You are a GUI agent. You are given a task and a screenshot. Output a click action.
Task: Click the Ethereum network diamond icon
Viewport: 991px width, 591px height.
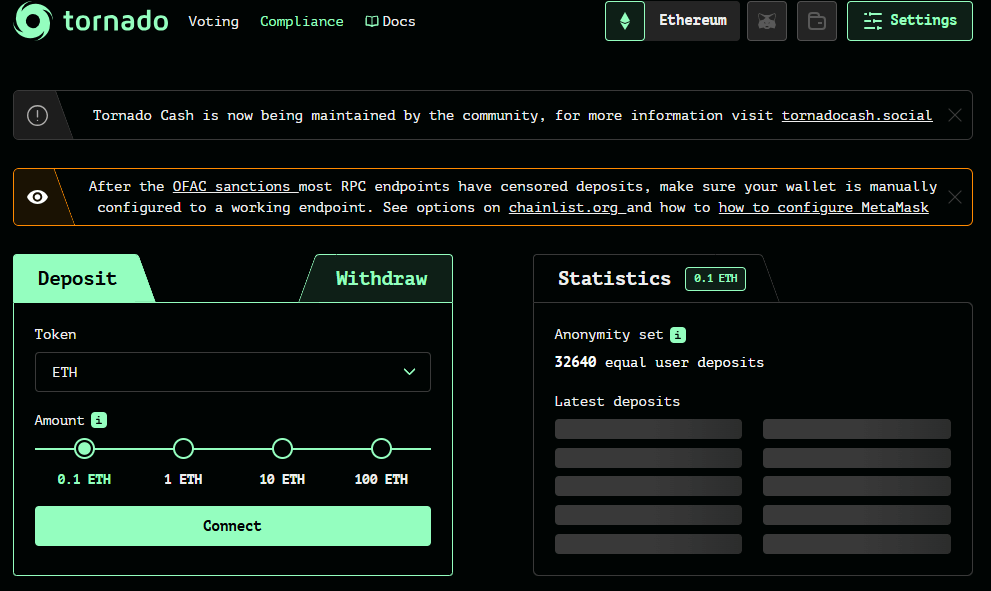[625, 21]
